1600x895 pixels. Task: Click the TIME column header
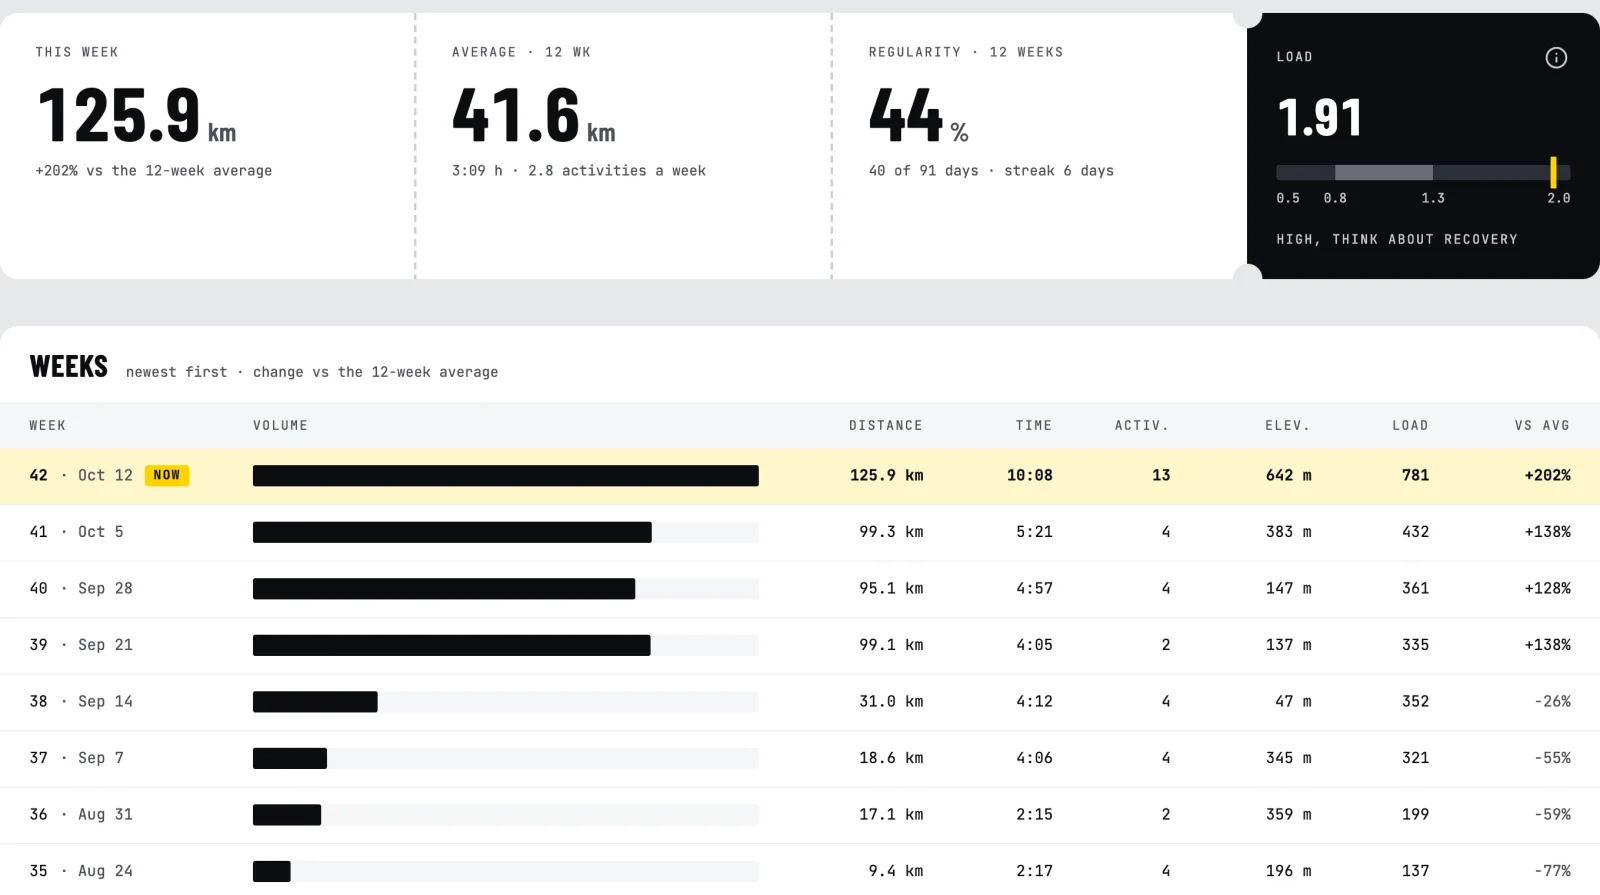click(1034, 425)
